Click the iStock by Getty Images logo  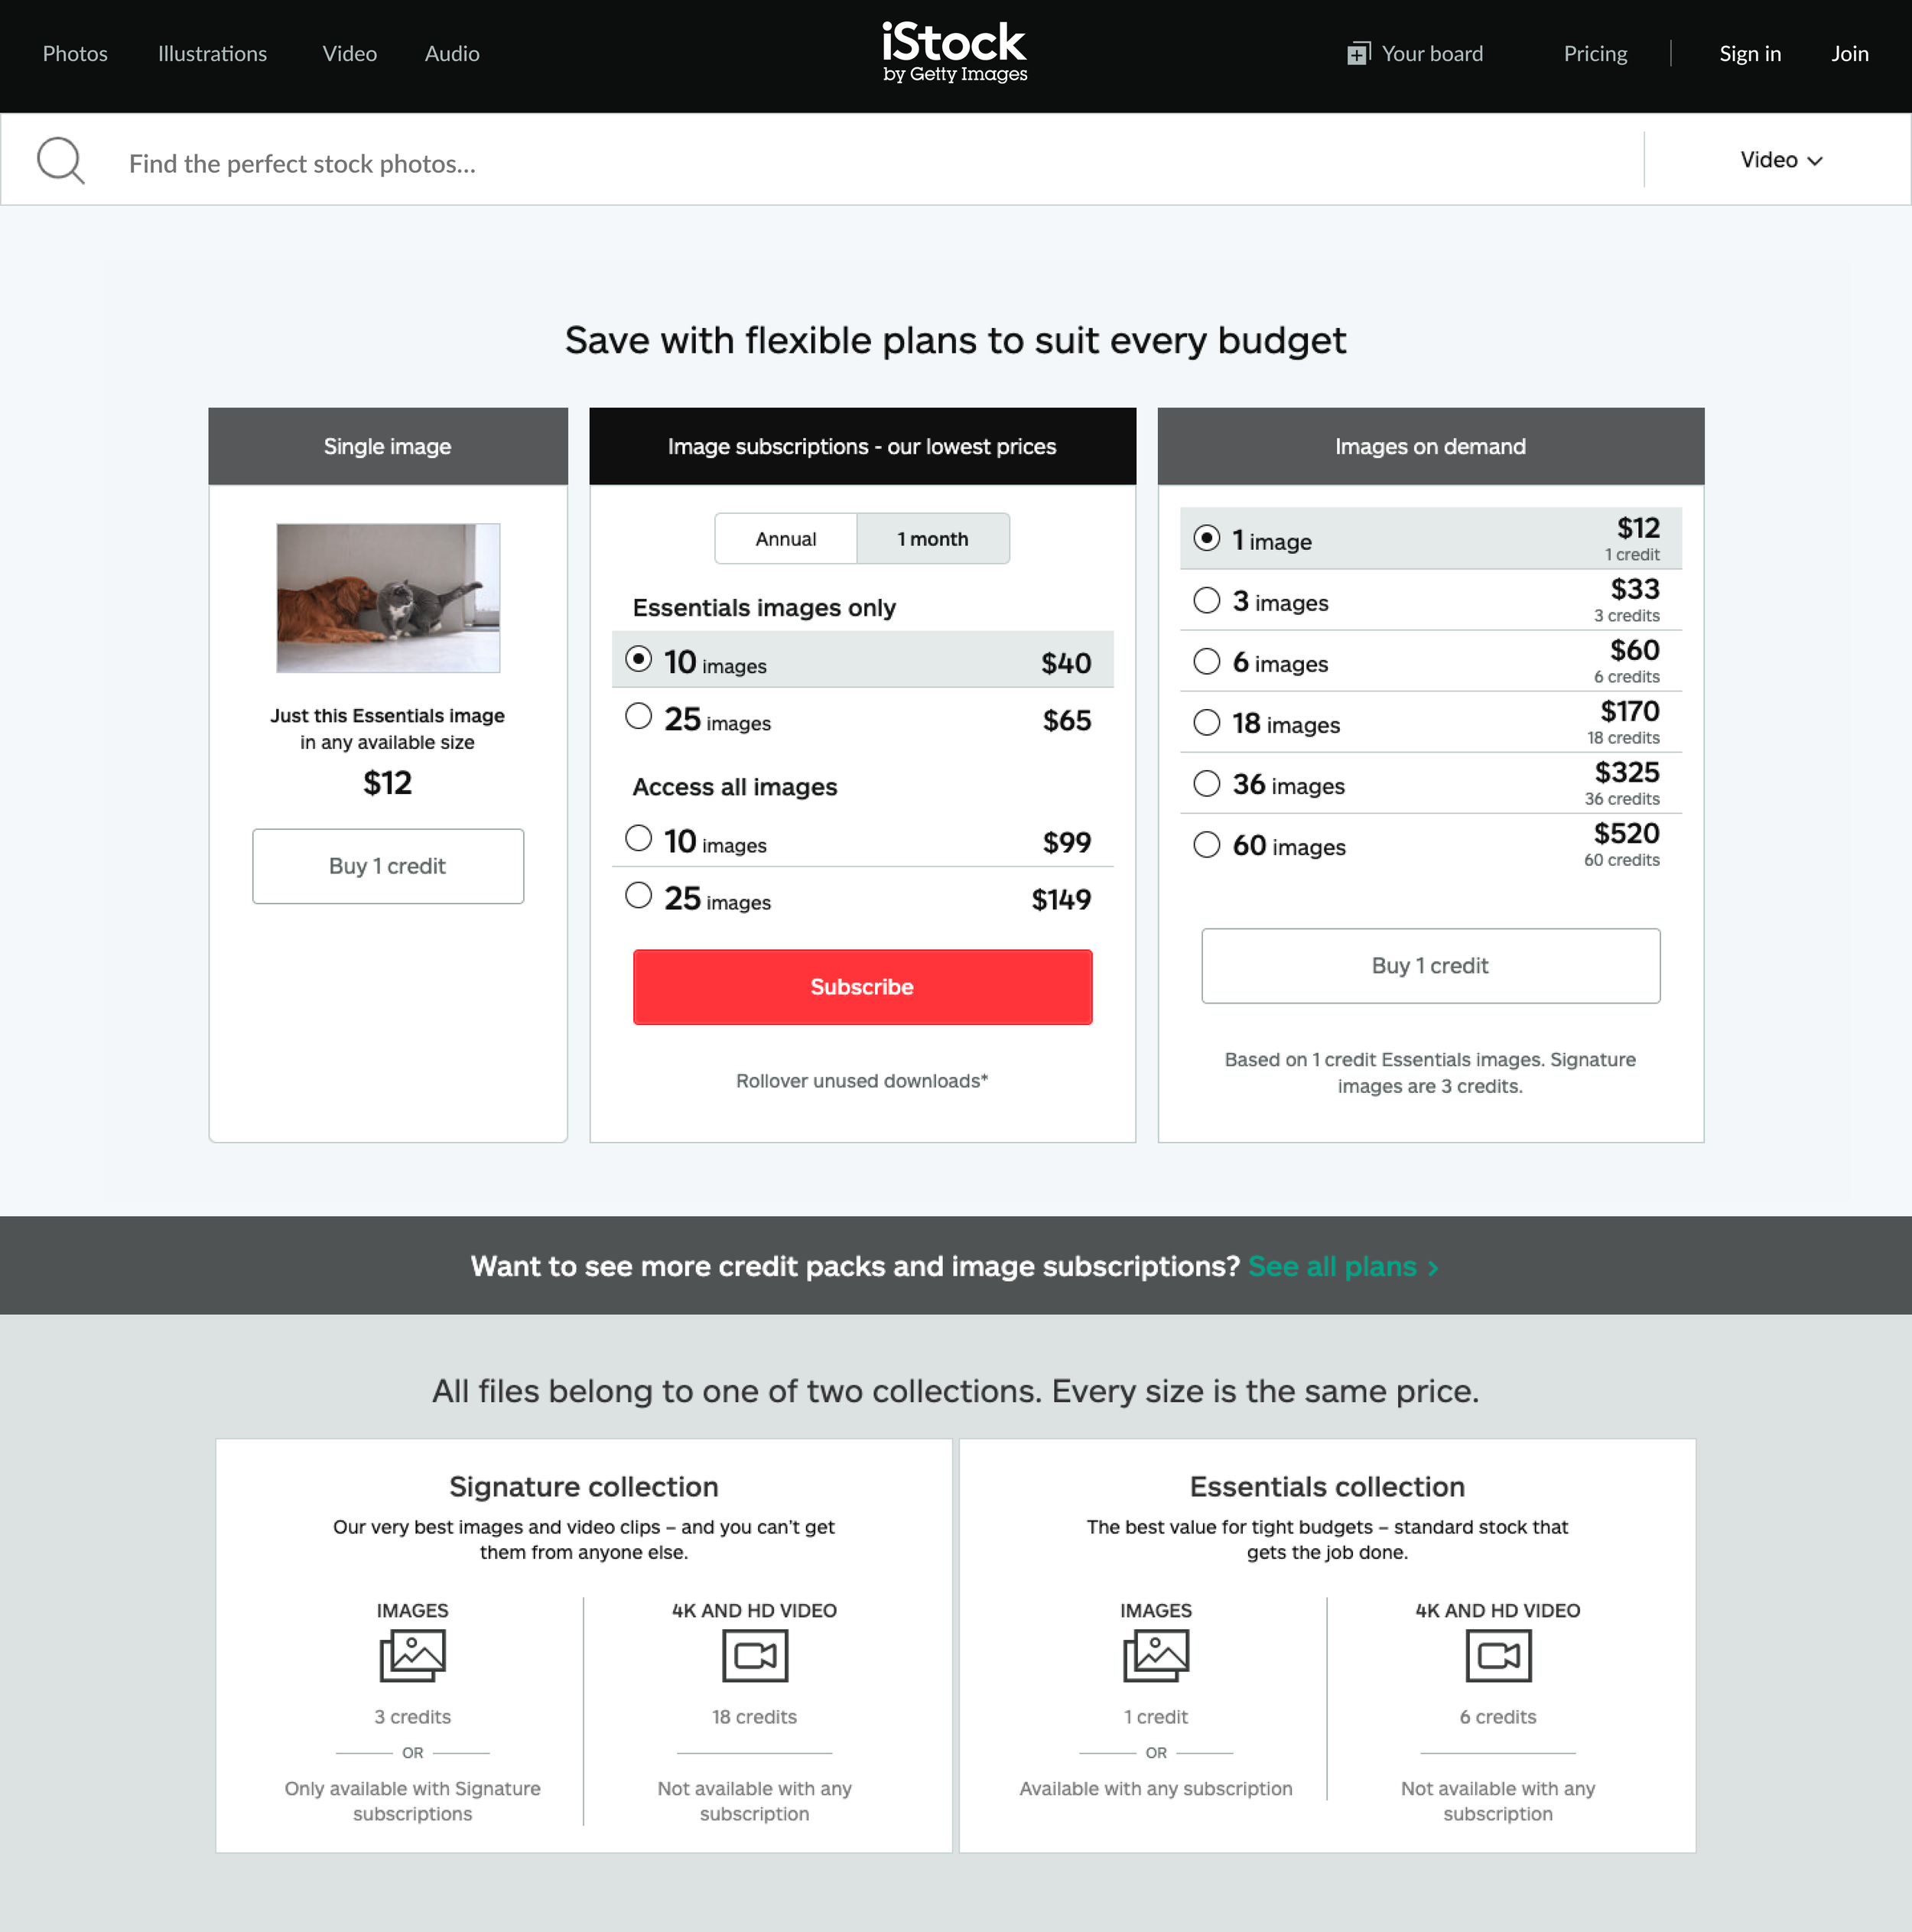(954, 53)
